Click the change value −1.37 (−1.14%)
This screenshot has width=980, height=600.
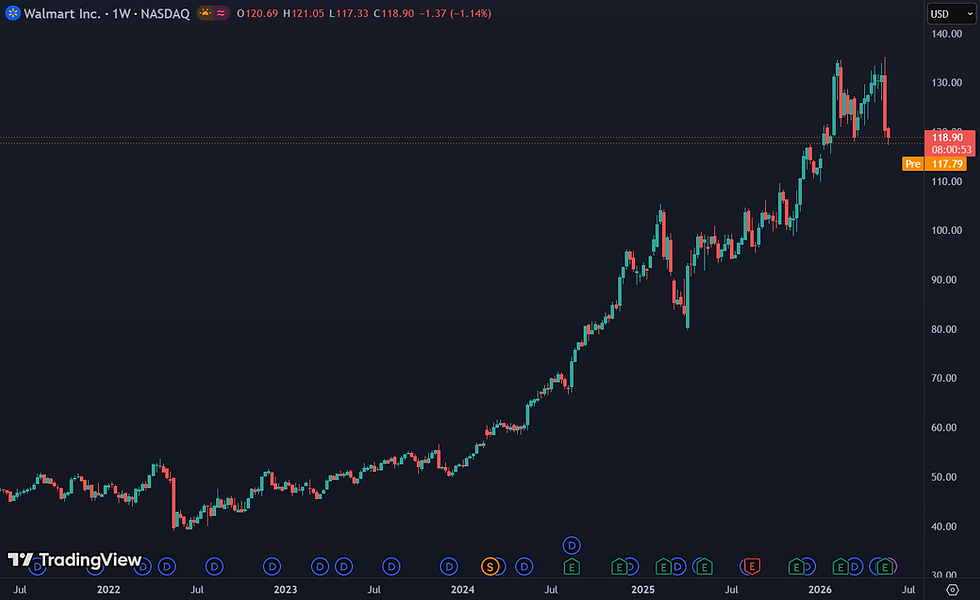pyautogui.click(x=456, y=13)
